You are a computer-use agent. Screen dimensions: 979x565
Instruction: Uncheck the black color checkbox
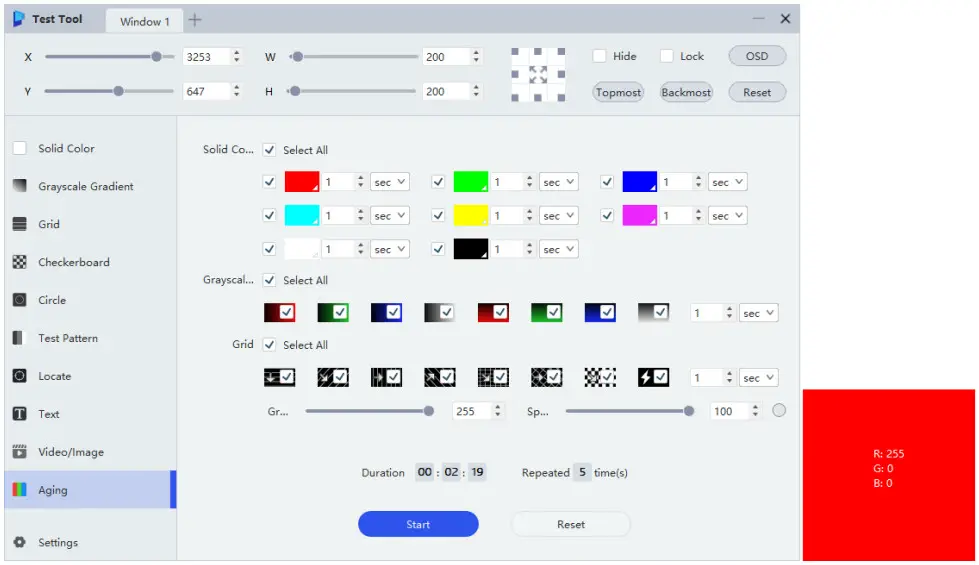click(x=438, y=249)
